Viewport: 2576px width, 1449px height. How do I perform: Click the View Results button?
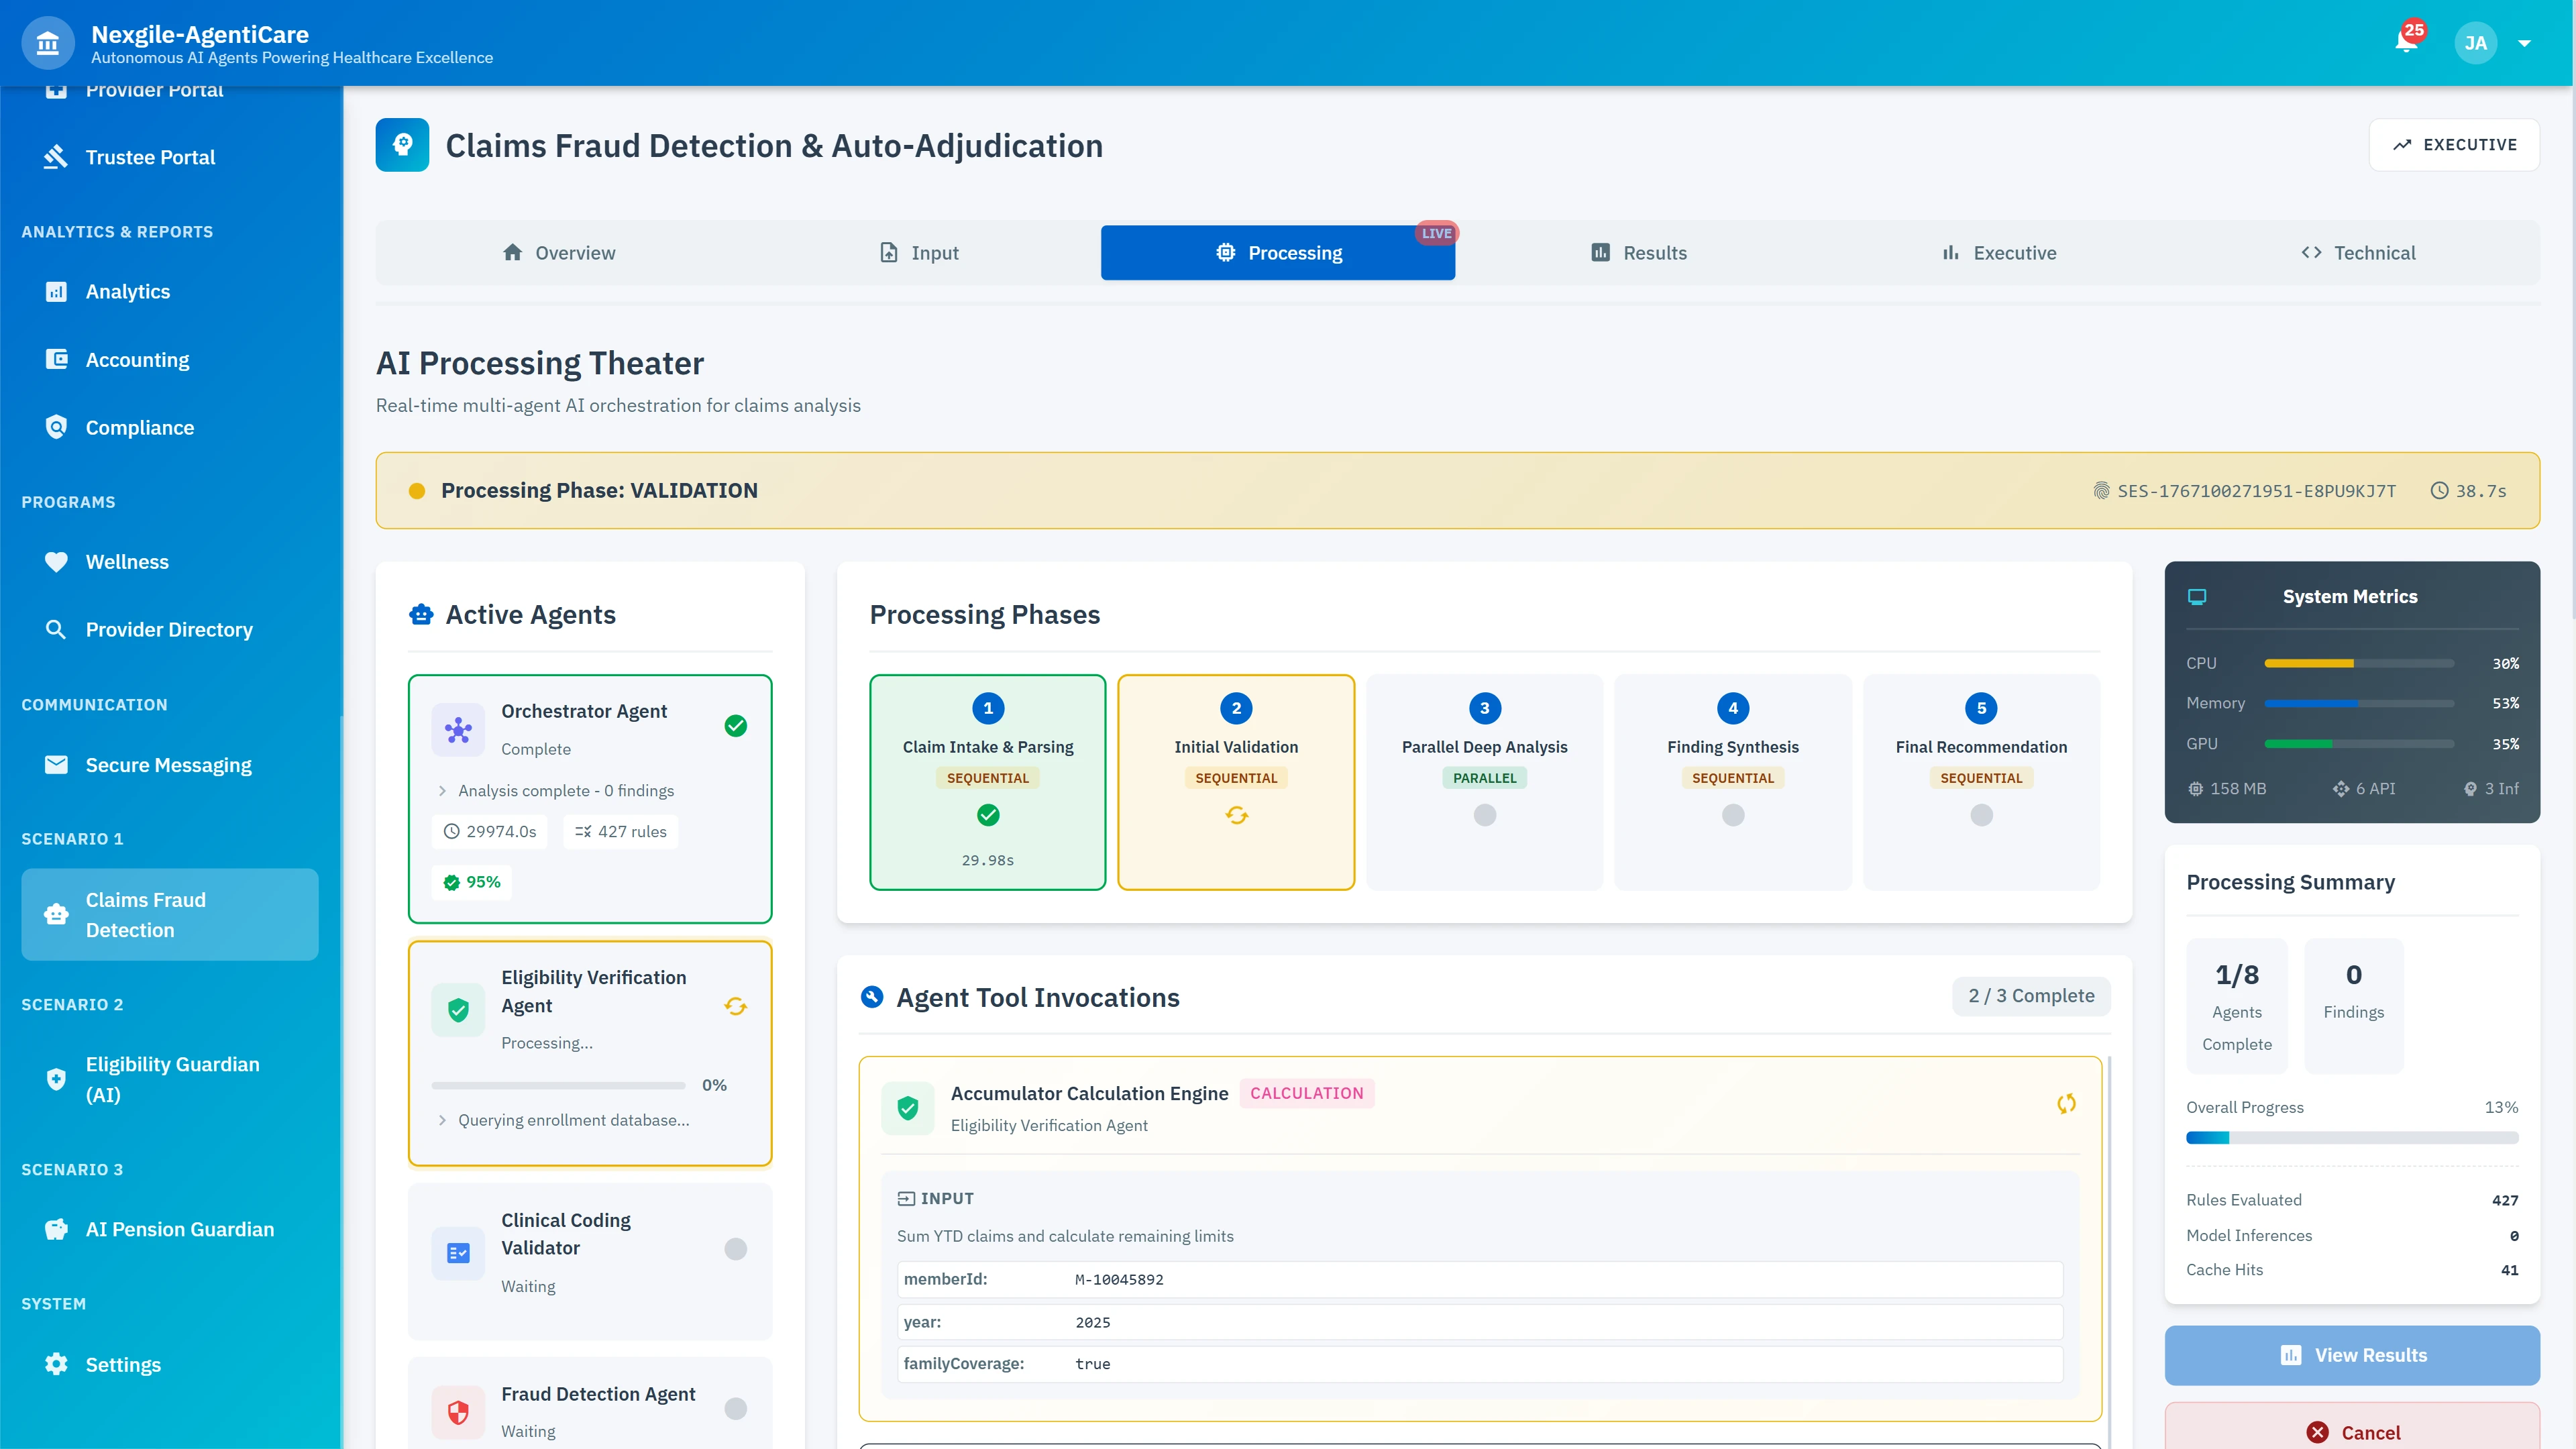pyautogui.click(x=2352, y=1355)
